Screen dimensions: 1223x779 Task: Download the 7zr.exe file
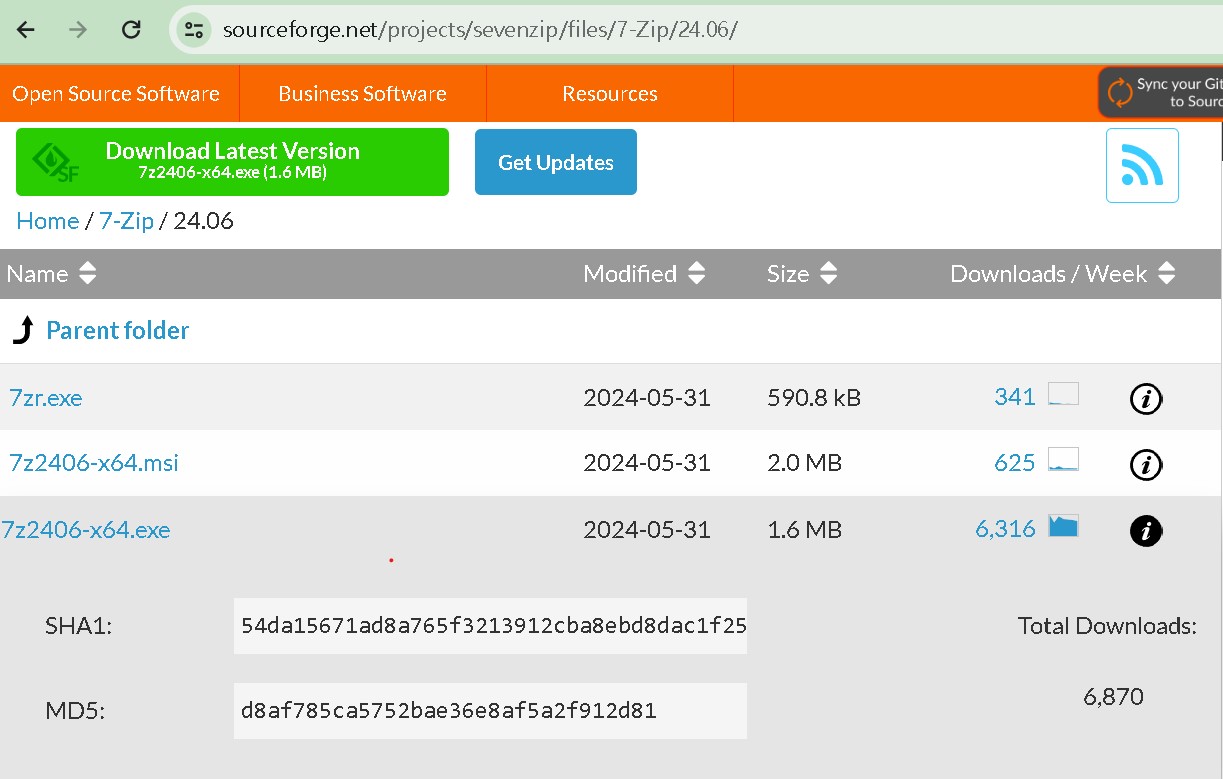(46, 398)
